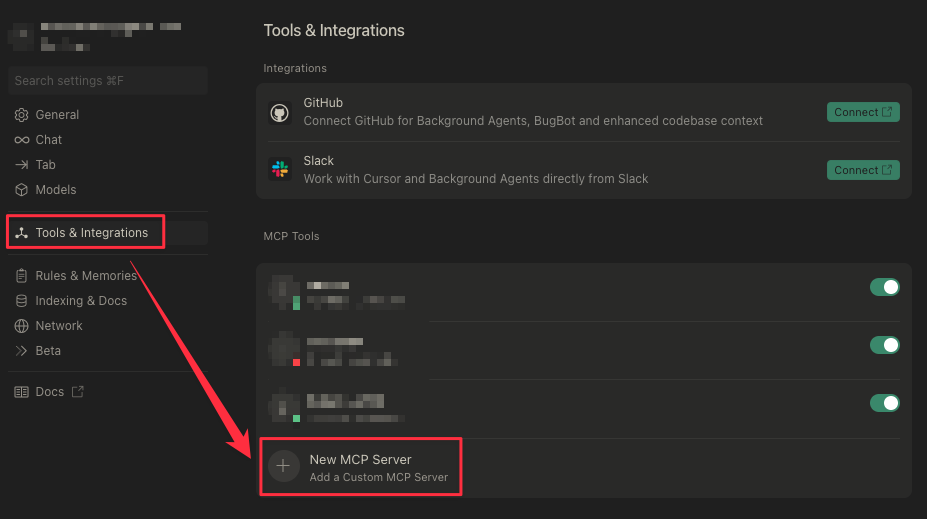
Task: Click the Slack logo icon
Action: (280, 170)
